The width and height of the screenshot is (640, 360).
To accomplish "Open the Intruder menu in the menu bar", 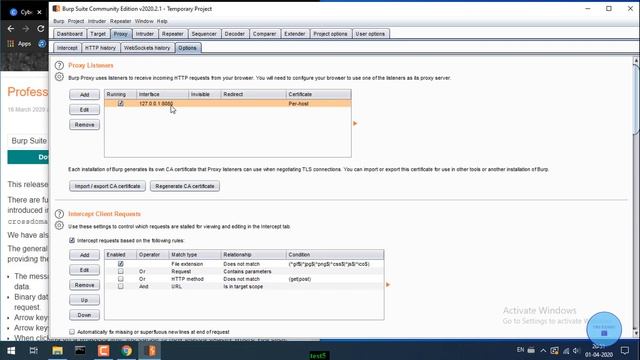I will pyautogui.click(x=97, y=21).
